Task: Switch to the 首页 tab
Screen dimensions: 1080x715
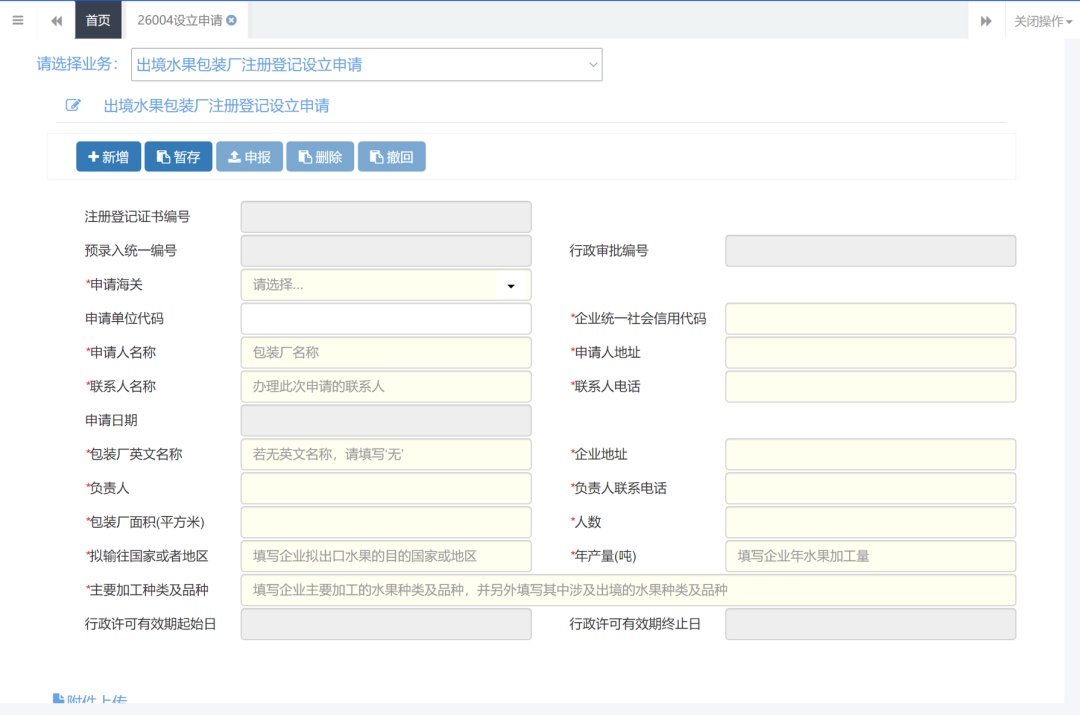Action: click(98, 20)
